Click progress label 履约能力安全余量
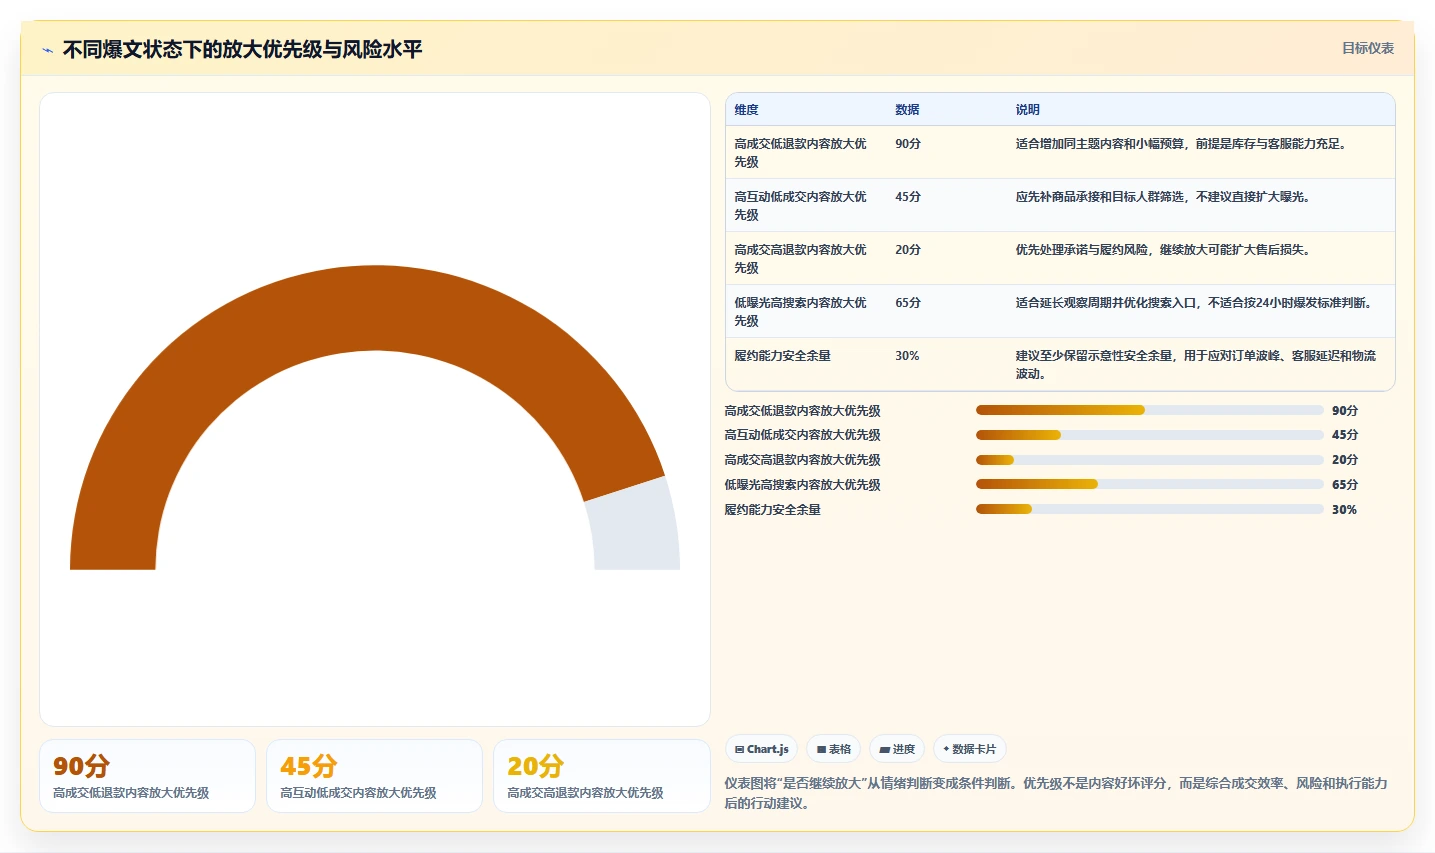Image resolution: width=1435 pixels, height=853 pixels. pyautogui.click(x=772, y=510)
